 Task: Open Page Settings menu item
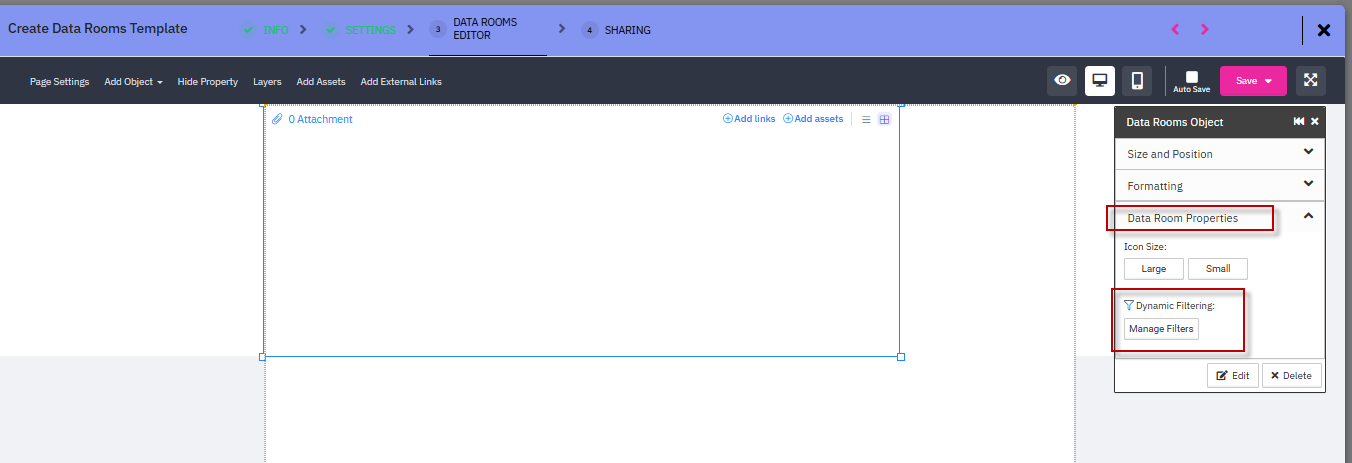pos(59,82)
